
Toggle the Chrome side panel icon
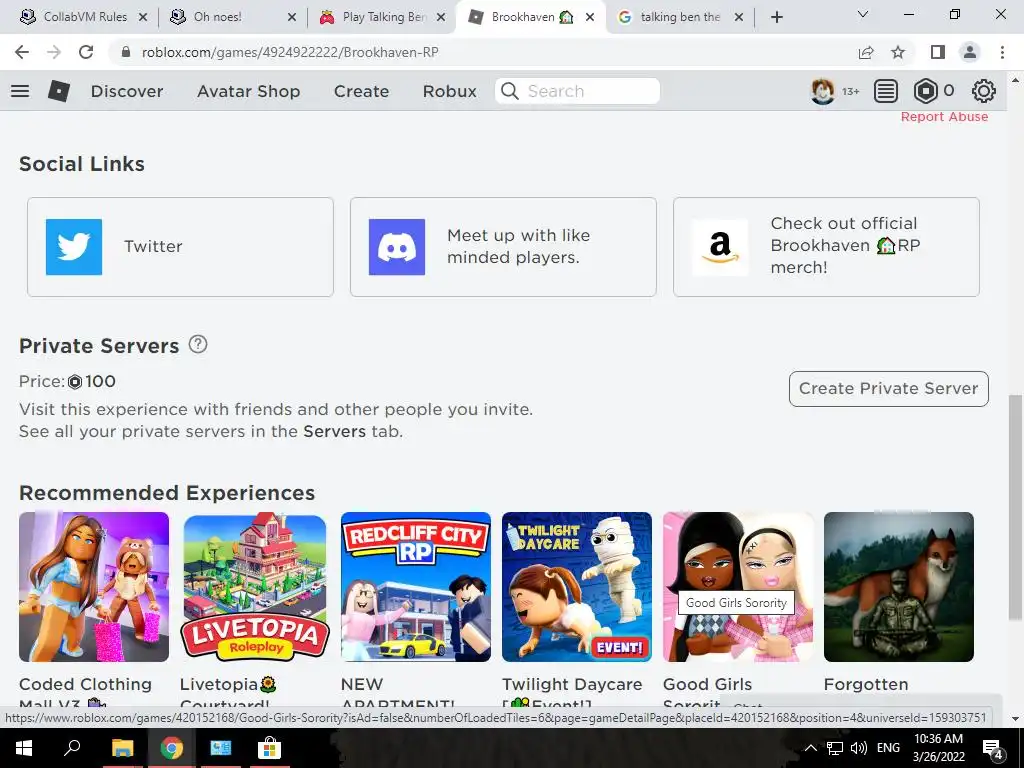pyautogui.click(x=938, y=52)
